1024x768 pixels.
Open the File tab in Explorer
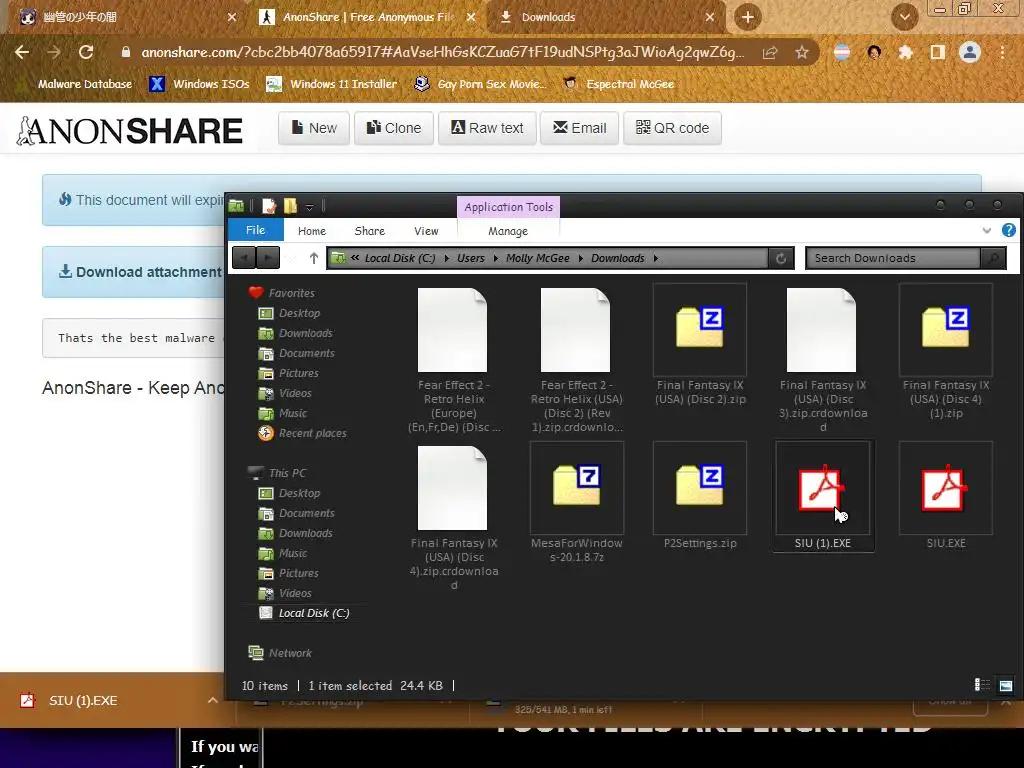pos(255,230)
